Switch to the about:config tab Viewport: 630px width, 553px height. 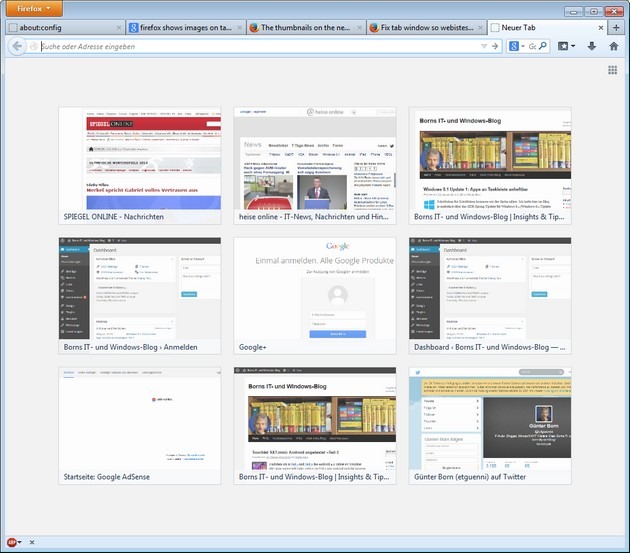(x=62, y=28)
